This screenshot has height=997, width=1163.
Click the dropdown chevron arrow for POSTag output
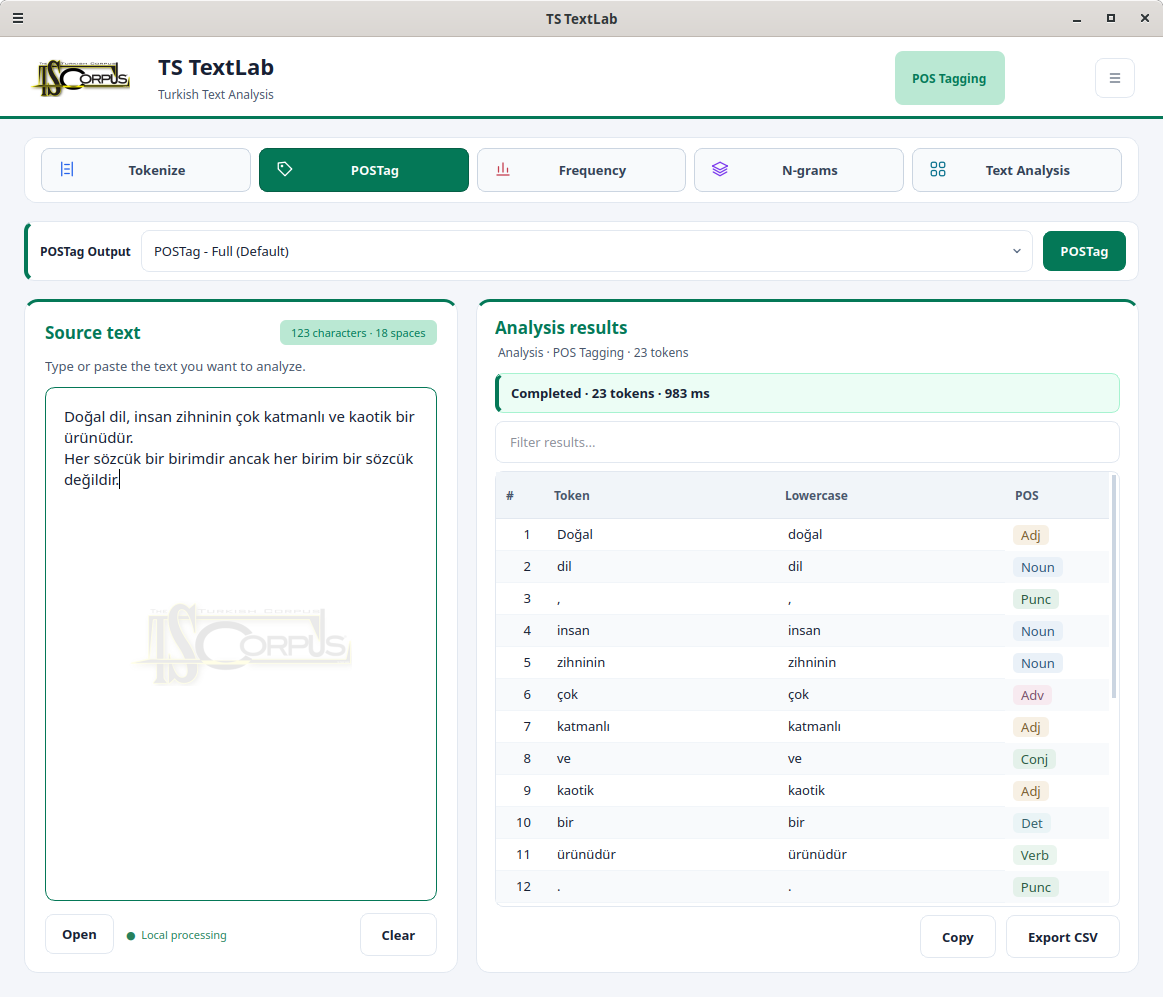[x=1016, y=251]
